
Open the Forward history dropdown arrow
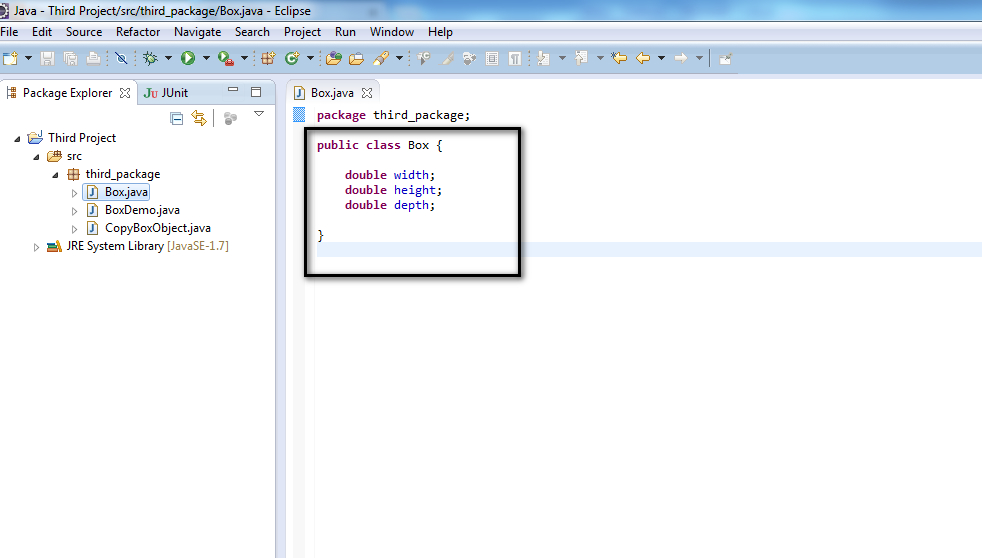[x=700, y=58]
